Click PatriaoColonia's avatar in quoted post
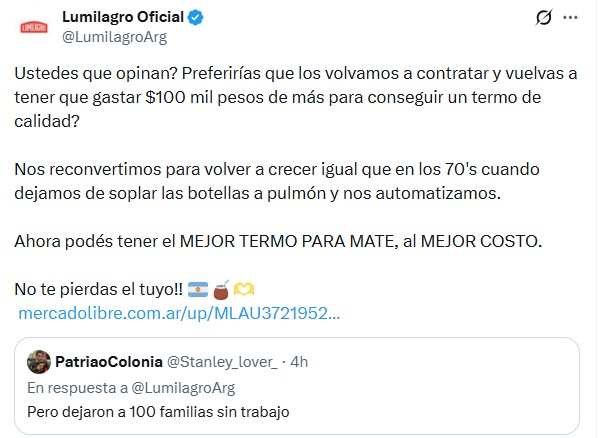Screen dimensions: 607x438 coord(39,361)
